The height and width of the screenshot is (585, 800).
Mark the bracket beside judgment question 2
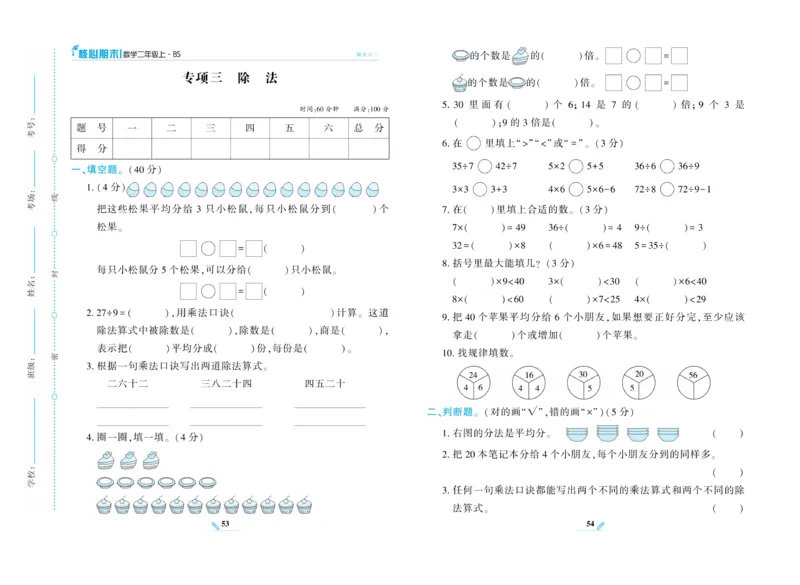click(726, 470)
